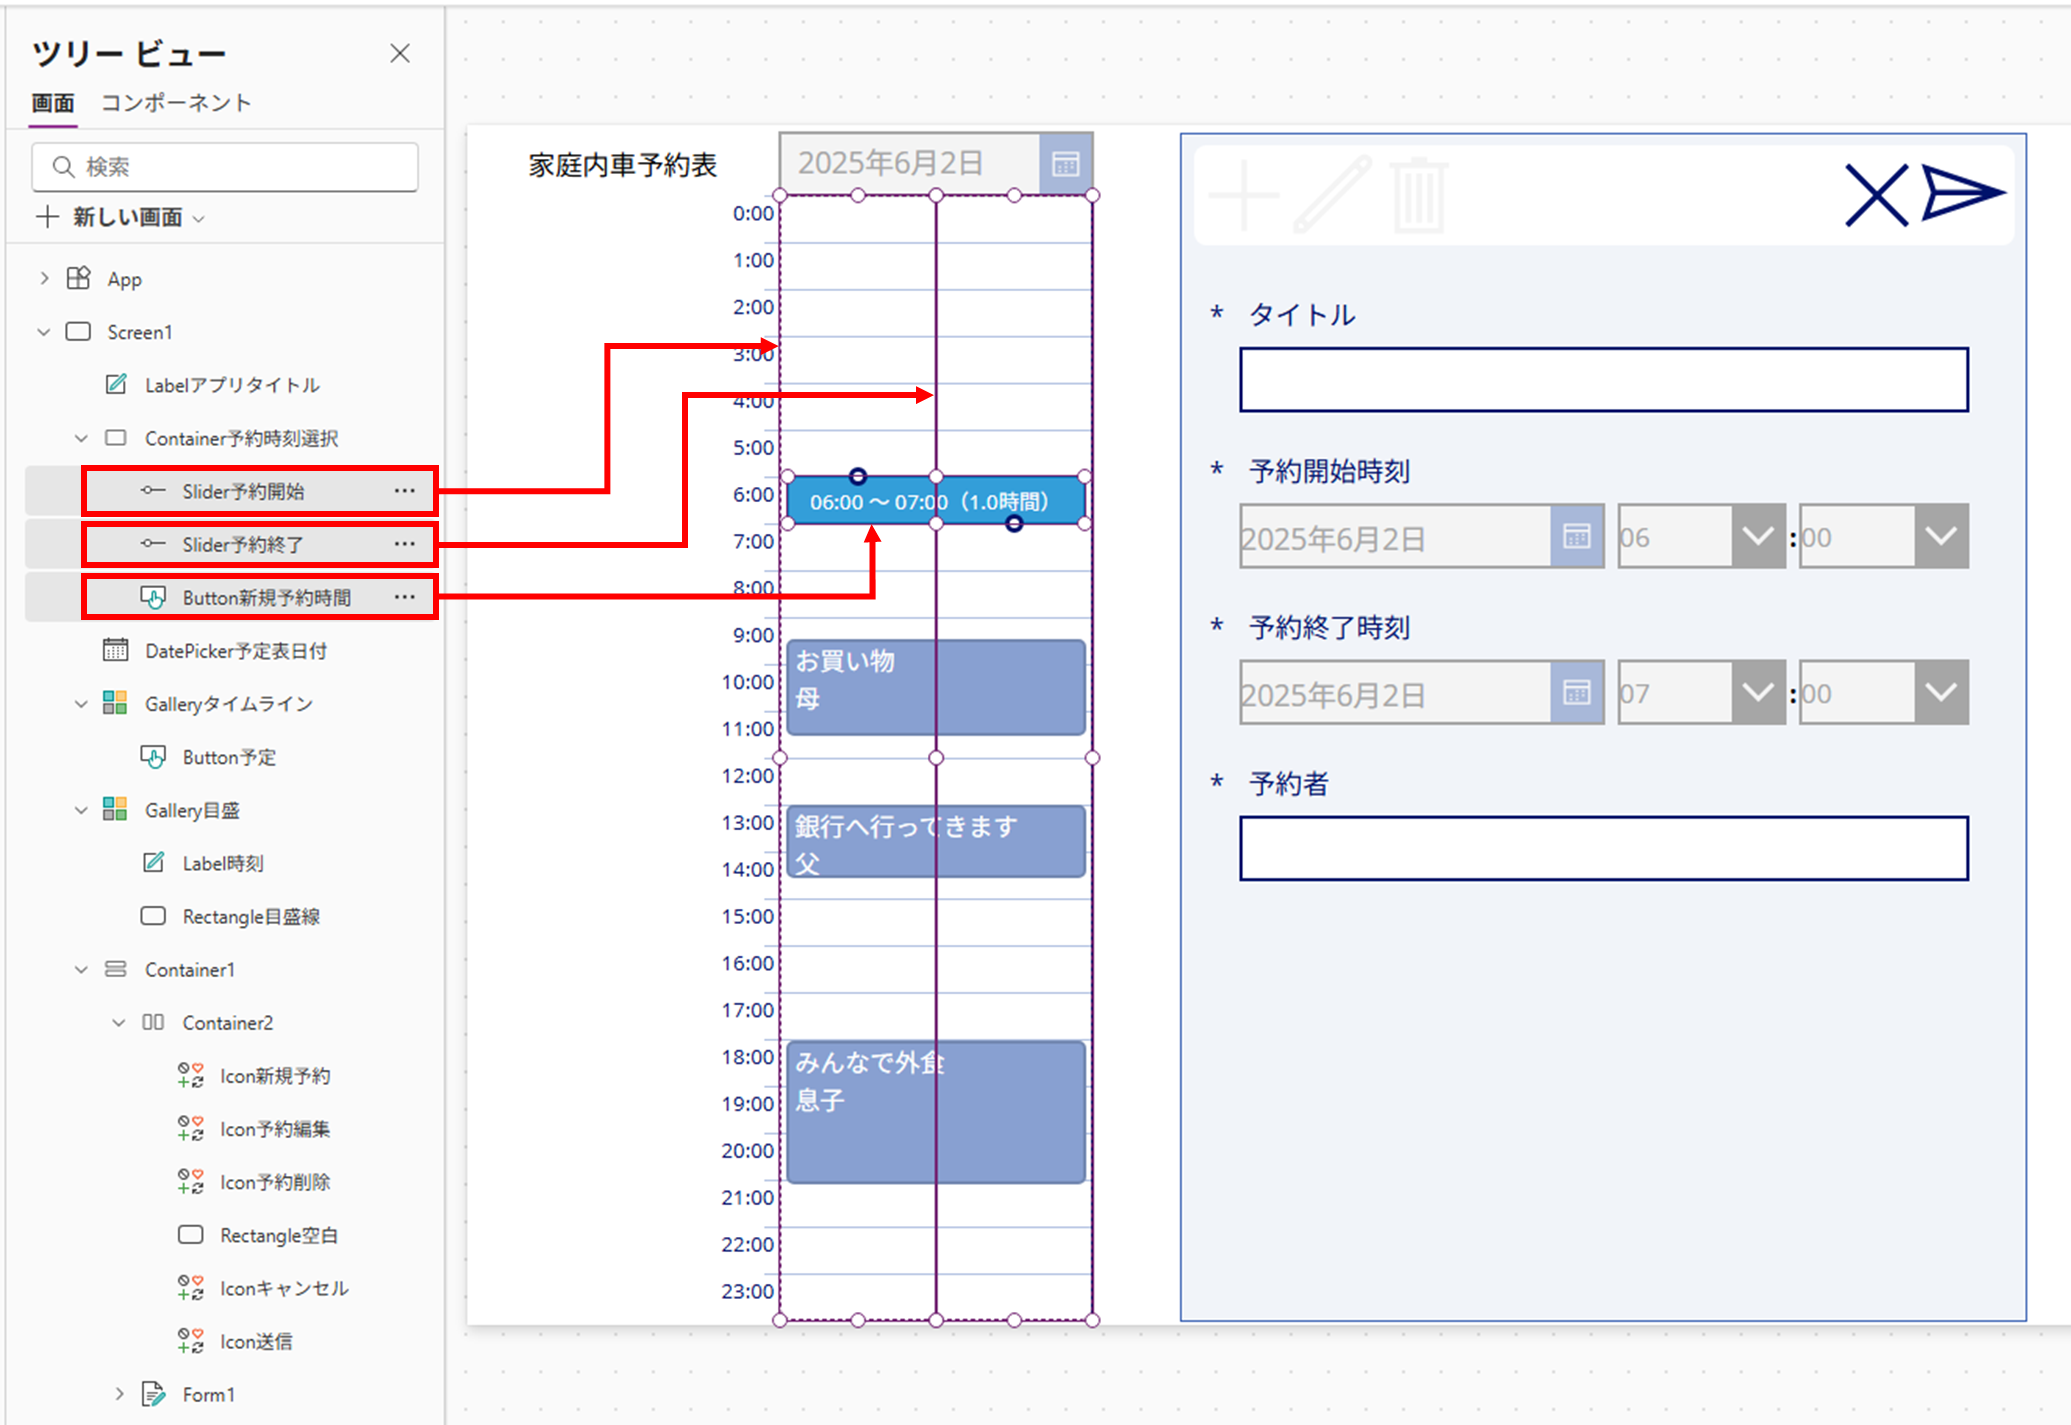Open calendar icon in 予約開始時刻 date field
This screenshot has height=1425, width=2071.
(x=1577, y=537)
